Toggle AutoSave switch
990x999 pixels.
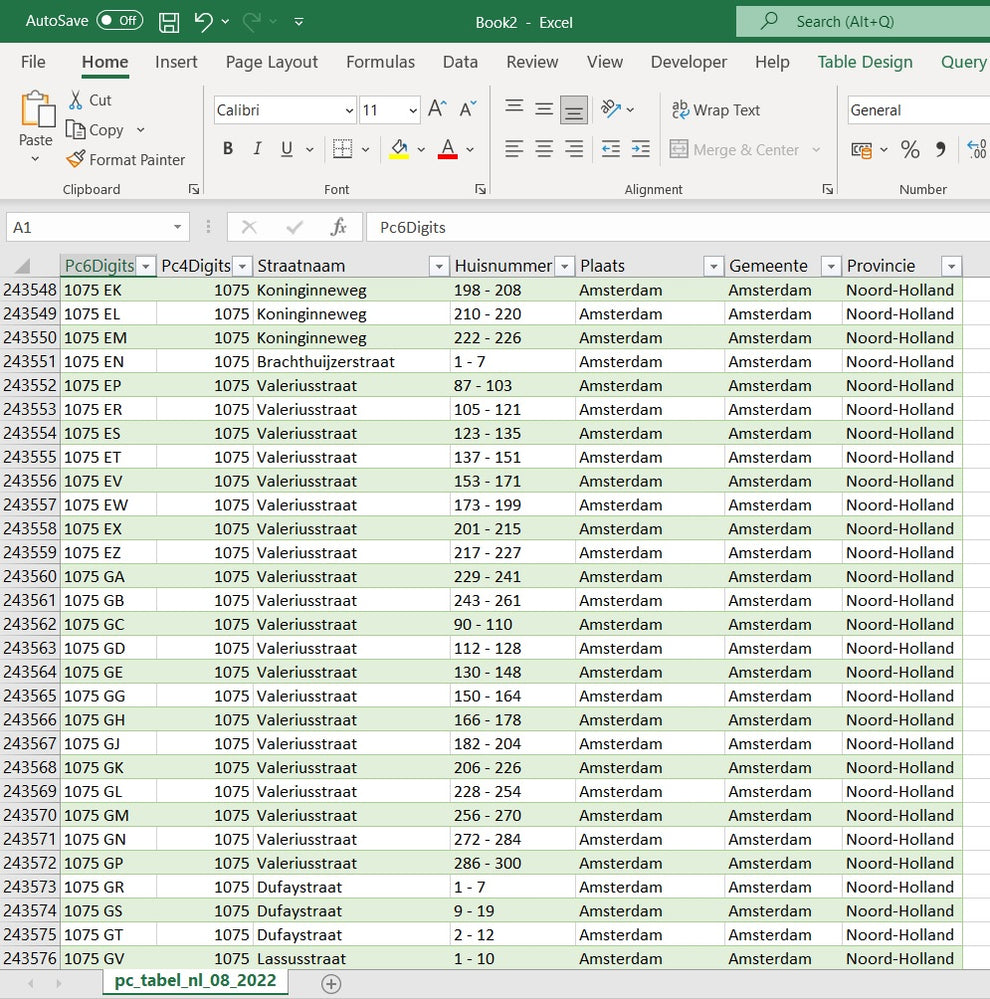coord(120,21)
